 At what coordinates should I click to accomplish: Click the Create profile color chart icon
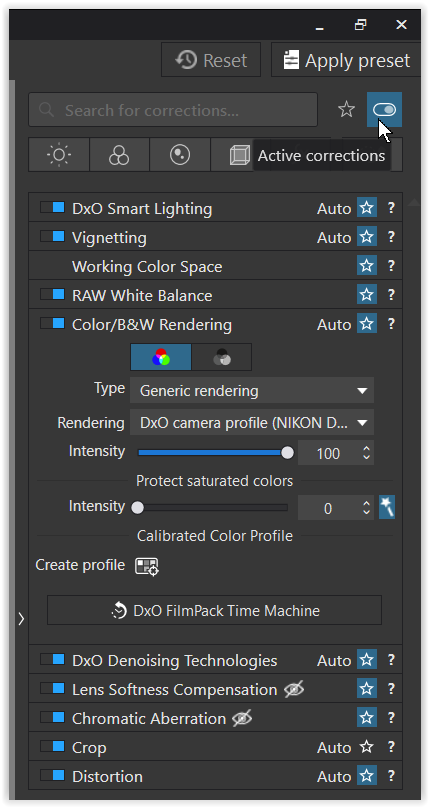[147, 566]
